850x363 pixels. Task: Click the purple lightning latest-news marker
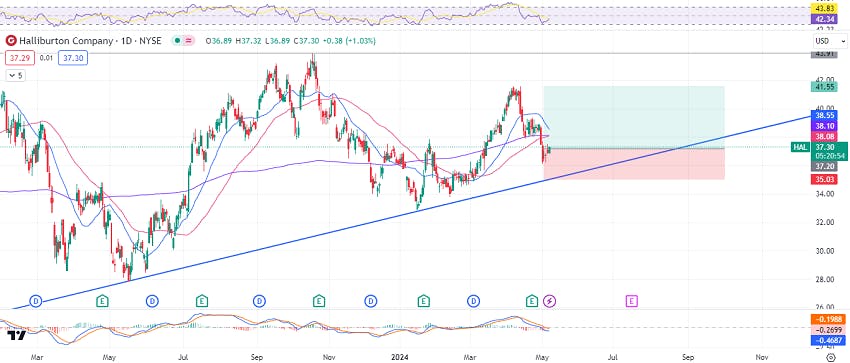point(550,301)
